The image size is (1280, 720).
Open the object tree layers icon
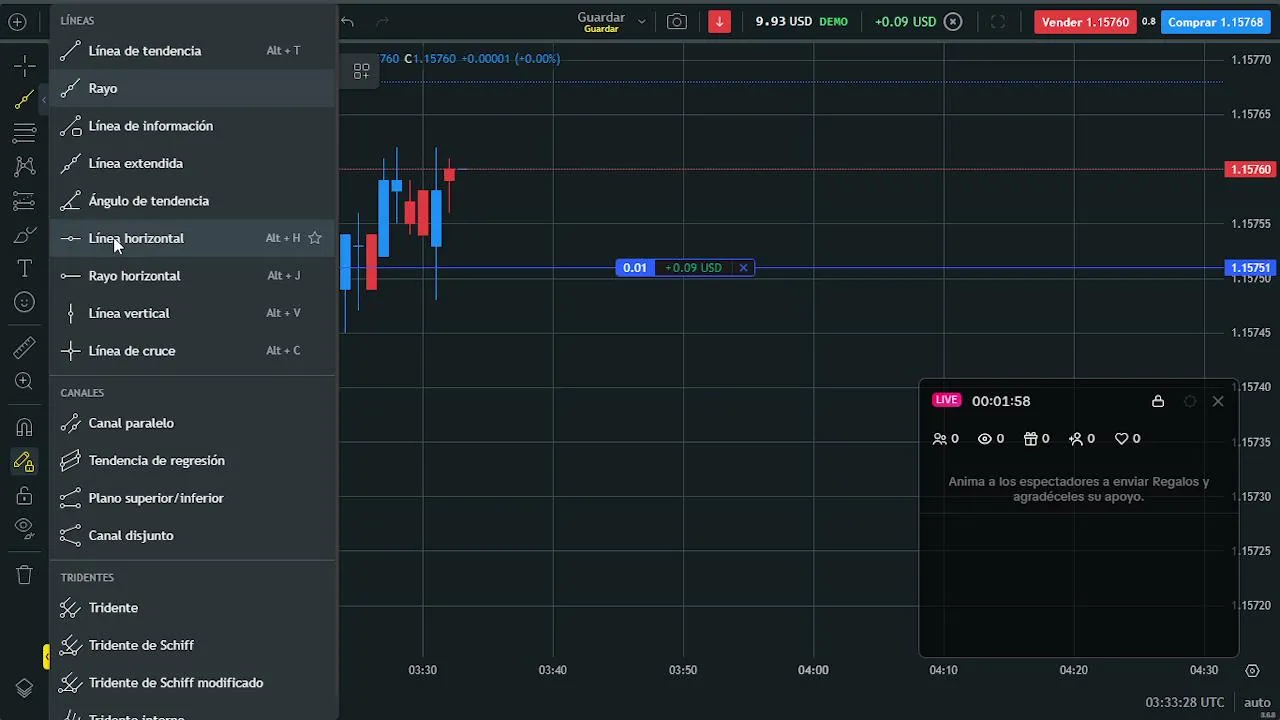point(25,688)
